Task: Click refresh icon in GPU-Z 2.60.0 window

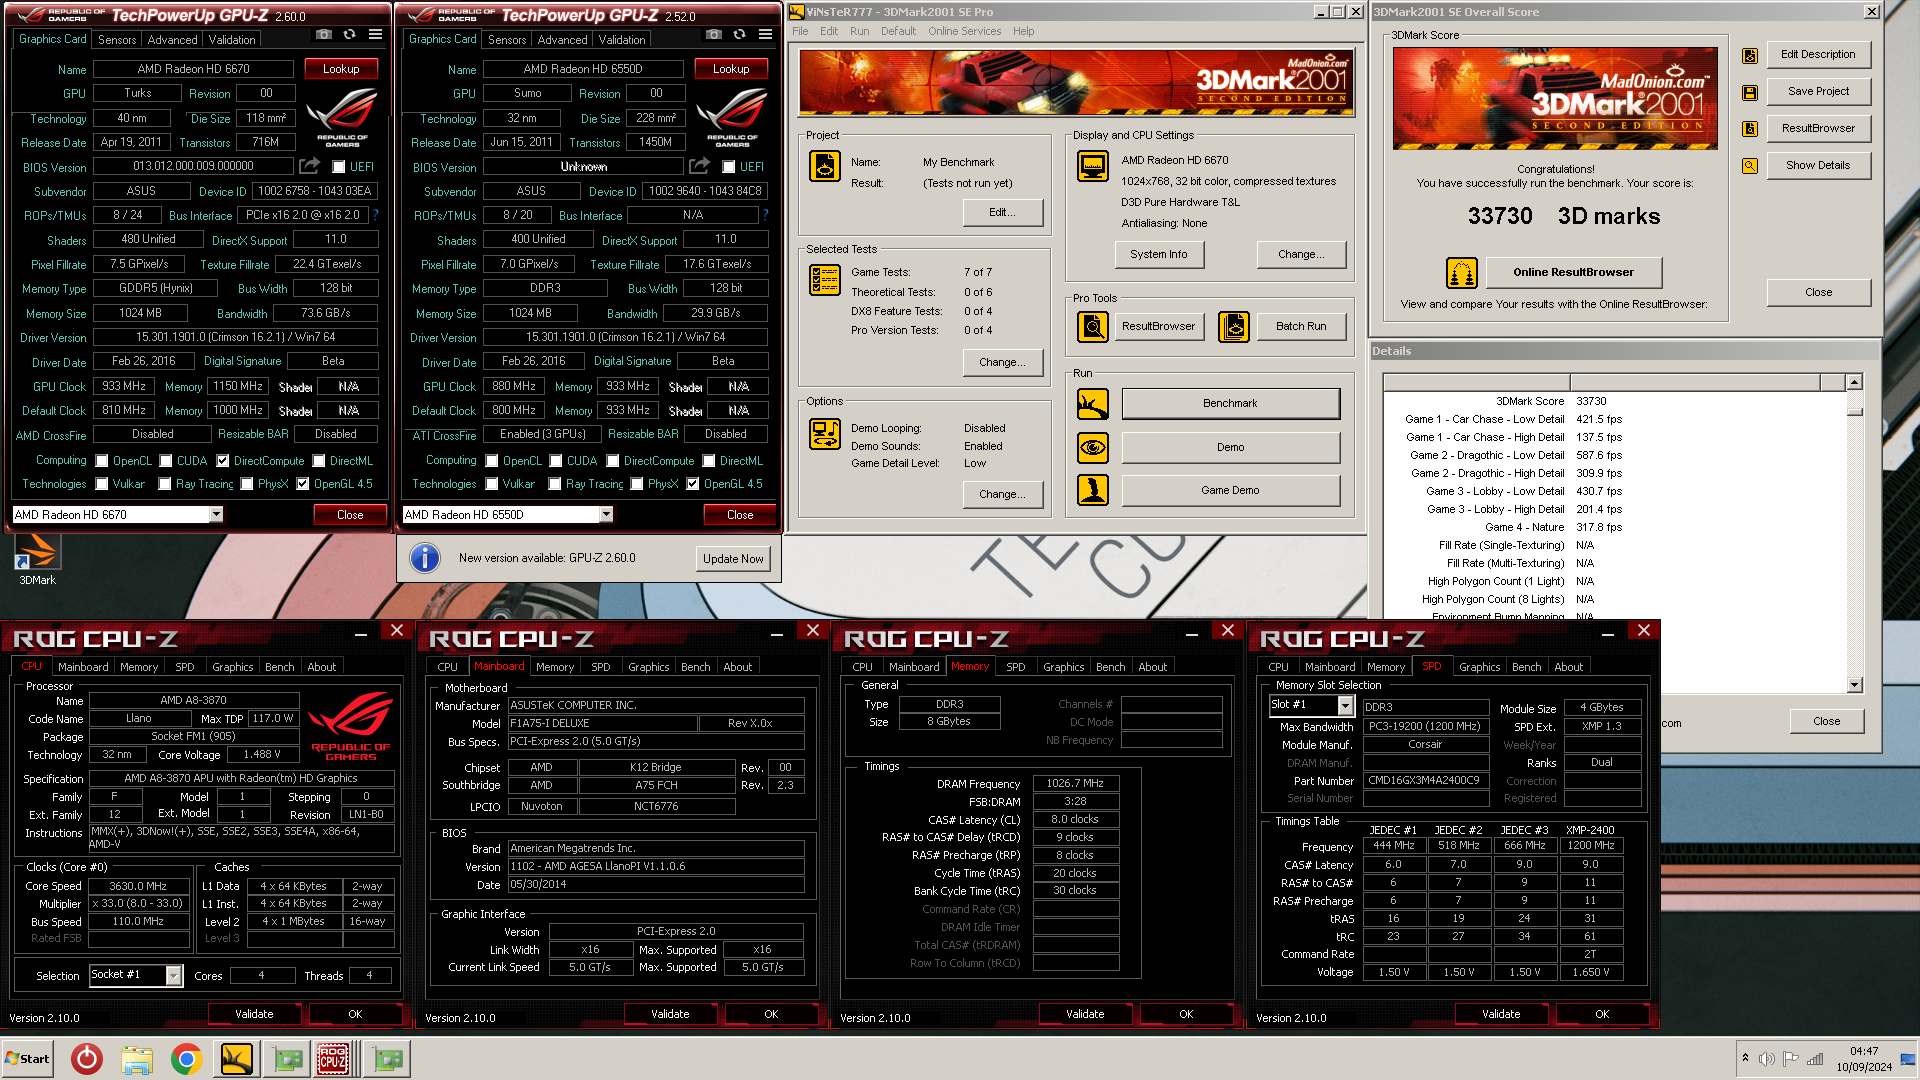Action: pos(349,34)
